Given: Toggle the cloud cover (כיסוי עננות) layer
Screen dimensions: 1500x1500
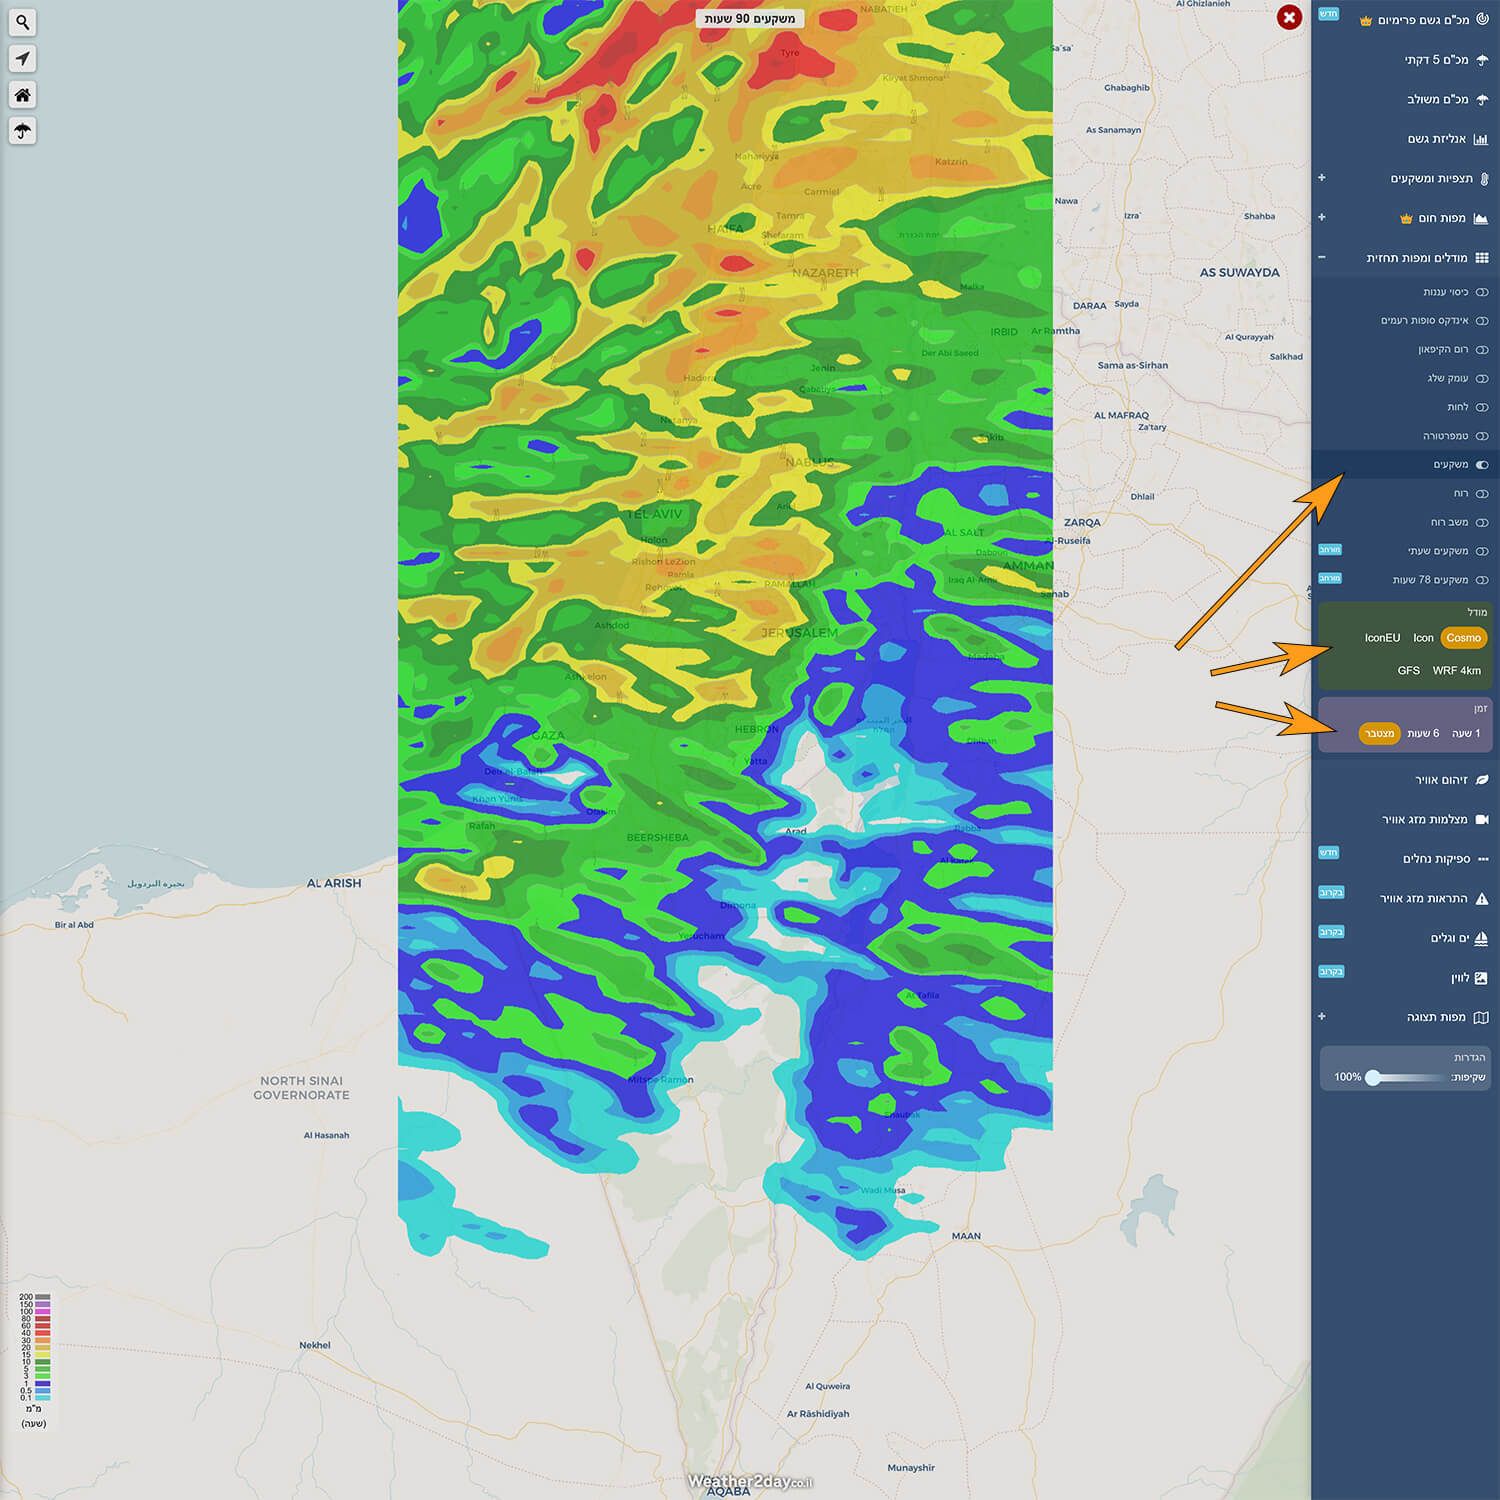Looking at the screenshot, I should (x=1482, y=292).
